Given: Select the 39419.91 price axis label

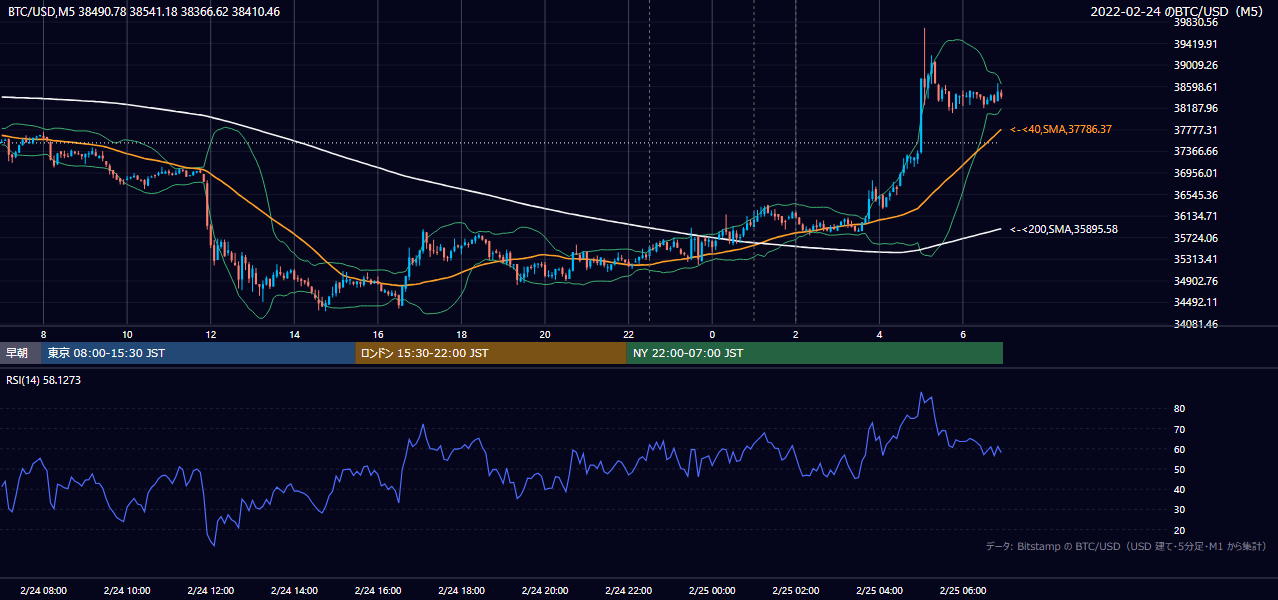Looking at the screenshot, I should (x=1195, y=44).
